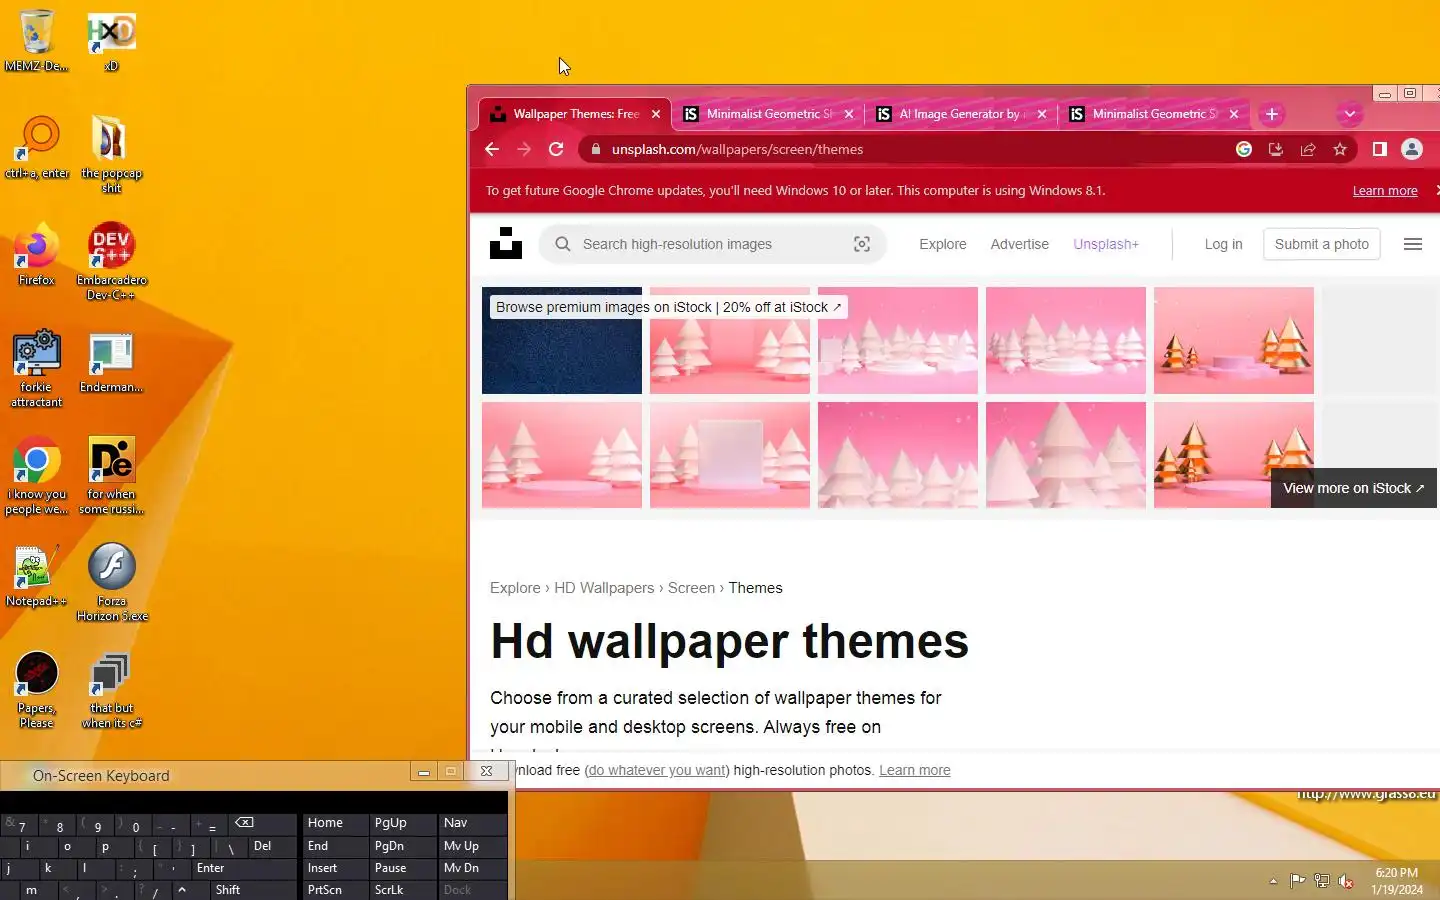Screen dimensions: 1440x900
Task: Open the Unsplash hamburger menu
Action: tap(1413, 244)
